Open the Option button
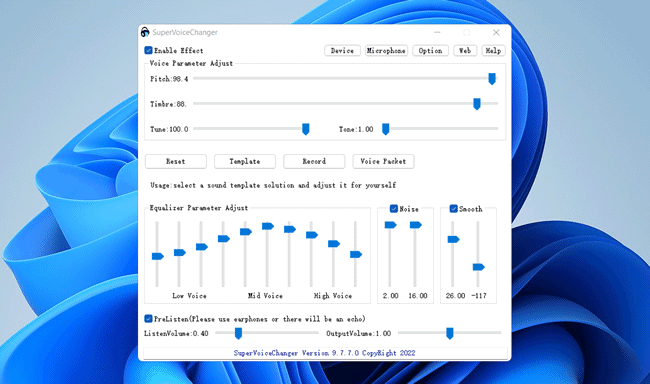 [x=430, y=51]
